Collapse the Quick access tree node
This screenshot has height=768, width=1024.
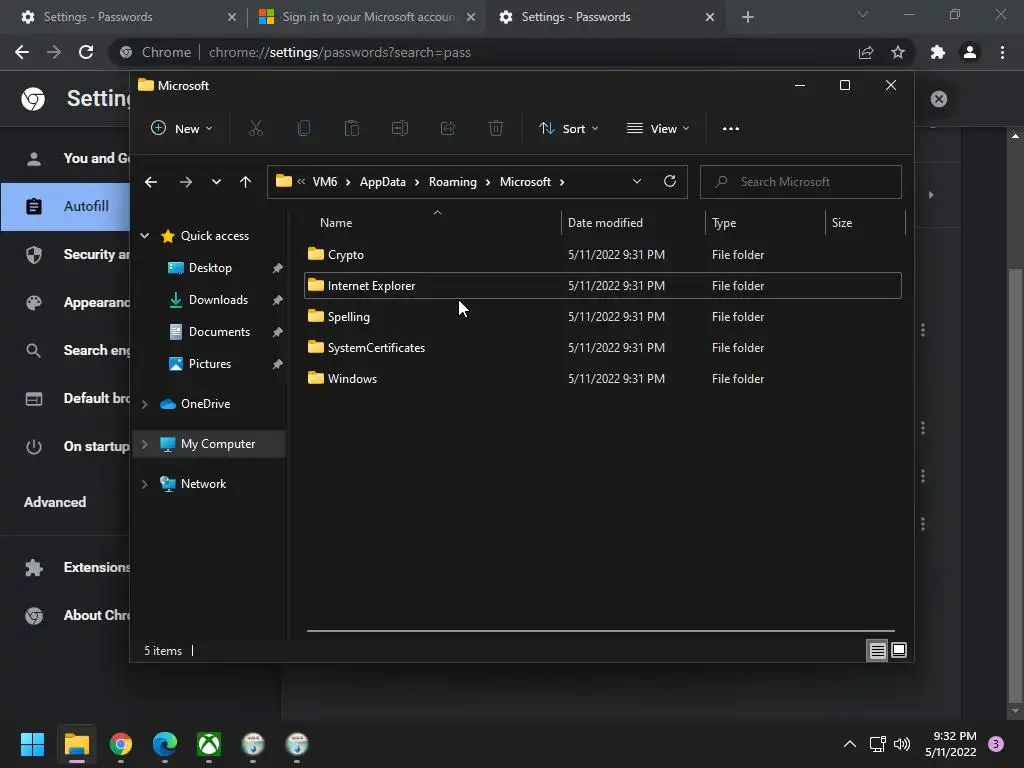[144, 236]
